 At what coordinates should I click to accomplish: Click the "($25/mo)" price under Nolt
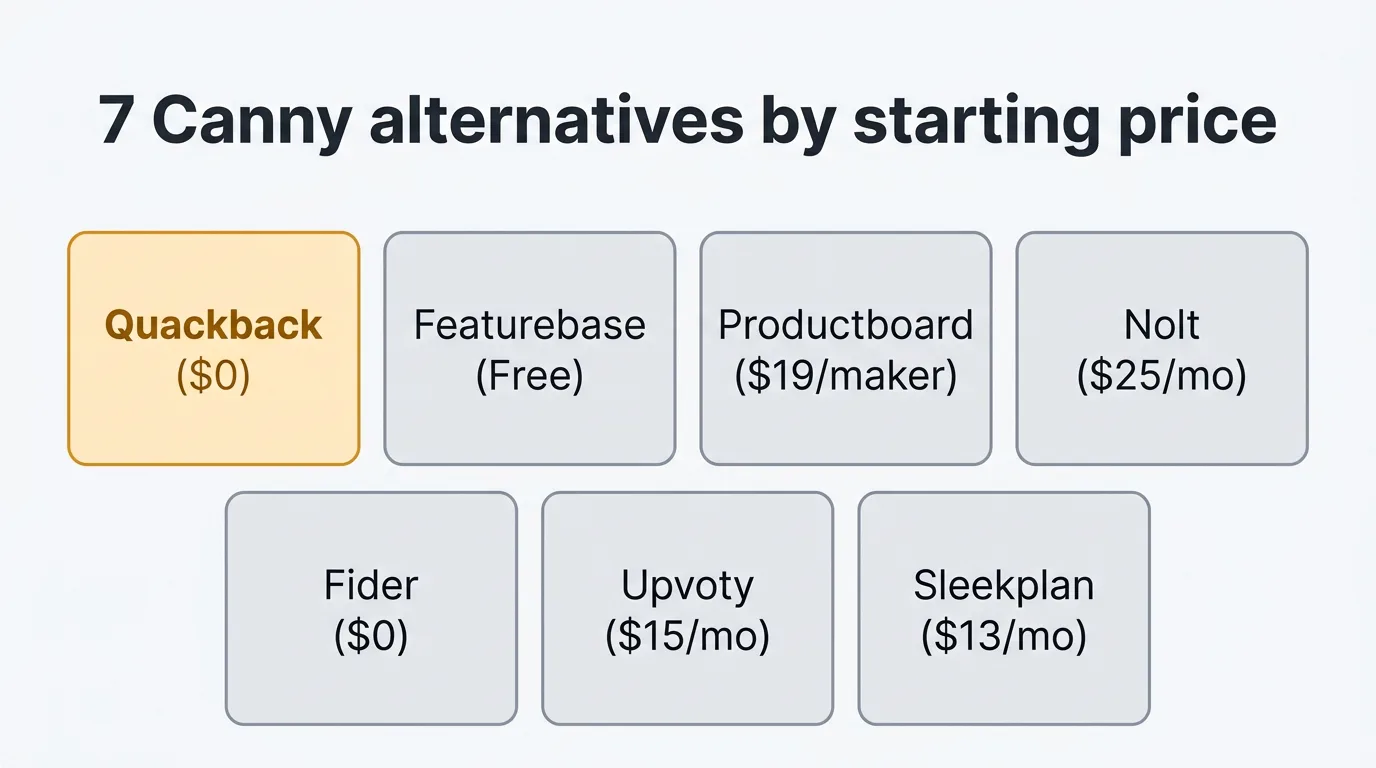[x=1161, y=376]
